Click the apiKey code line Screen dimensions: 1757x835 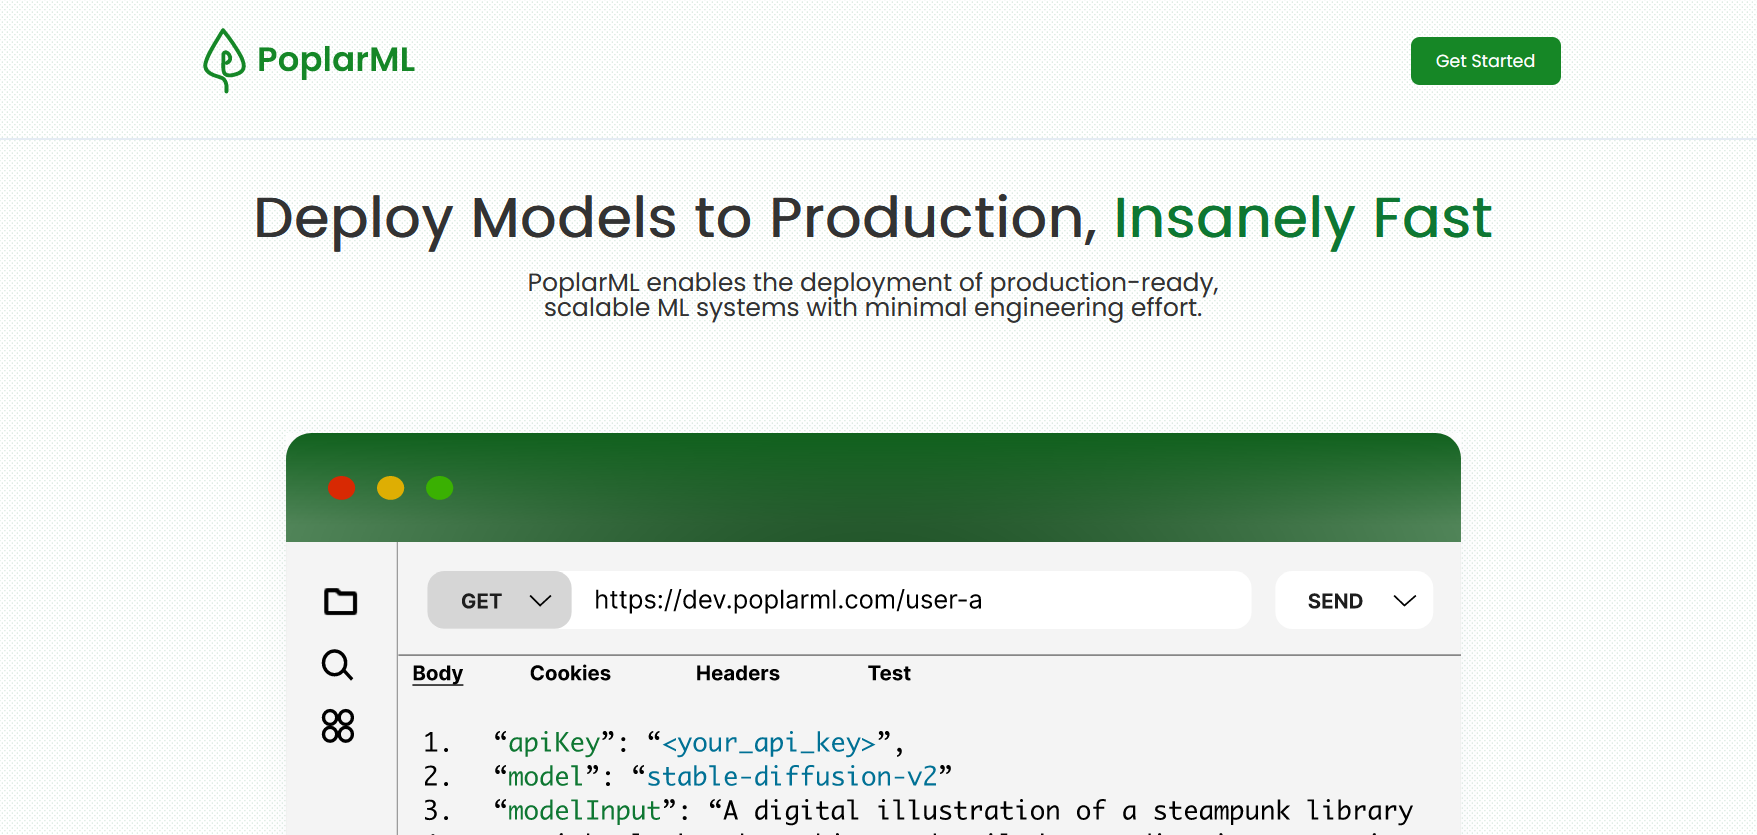698,743
